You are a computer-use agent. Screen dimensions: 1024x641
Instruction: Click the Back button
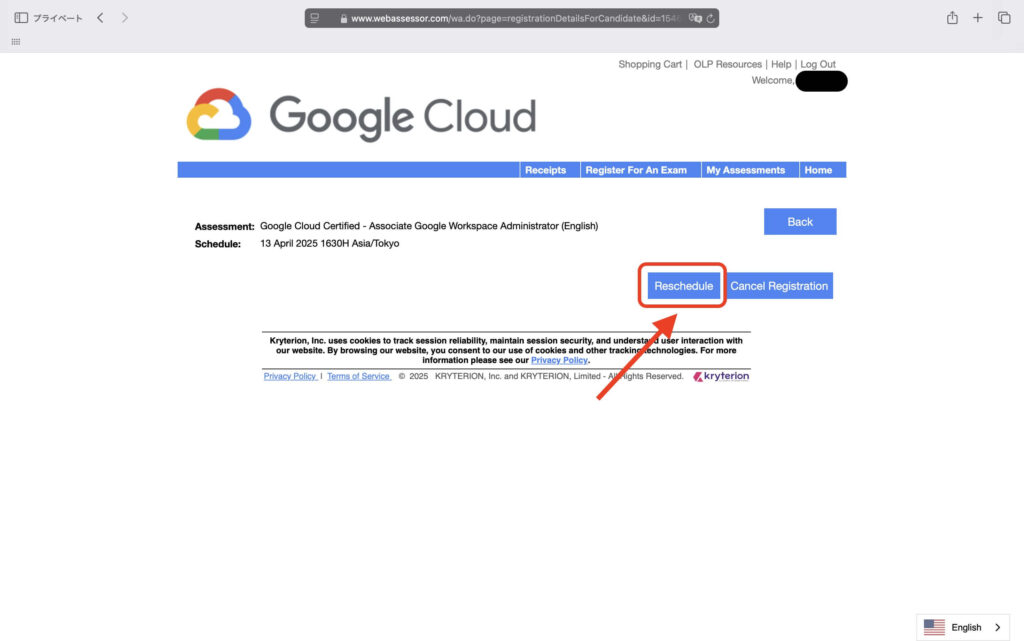click(x=800, y=222)
